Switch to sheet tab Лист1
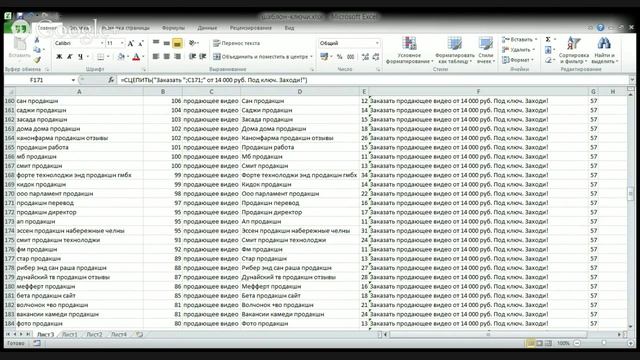640x360 pixels. (x=69, y=334)
